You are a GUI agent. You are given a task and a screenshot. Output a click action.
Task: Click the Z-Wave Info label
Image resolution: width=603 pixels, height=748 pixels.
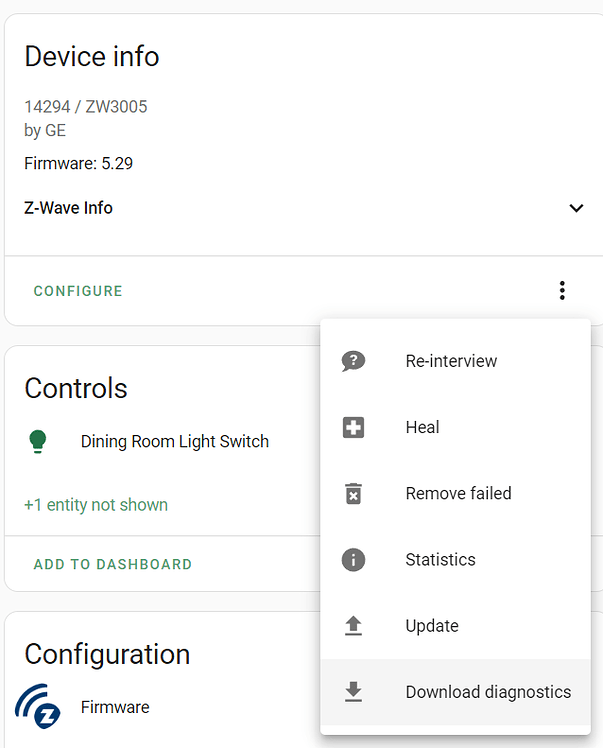pyautogui.click(x=68, y=208)
